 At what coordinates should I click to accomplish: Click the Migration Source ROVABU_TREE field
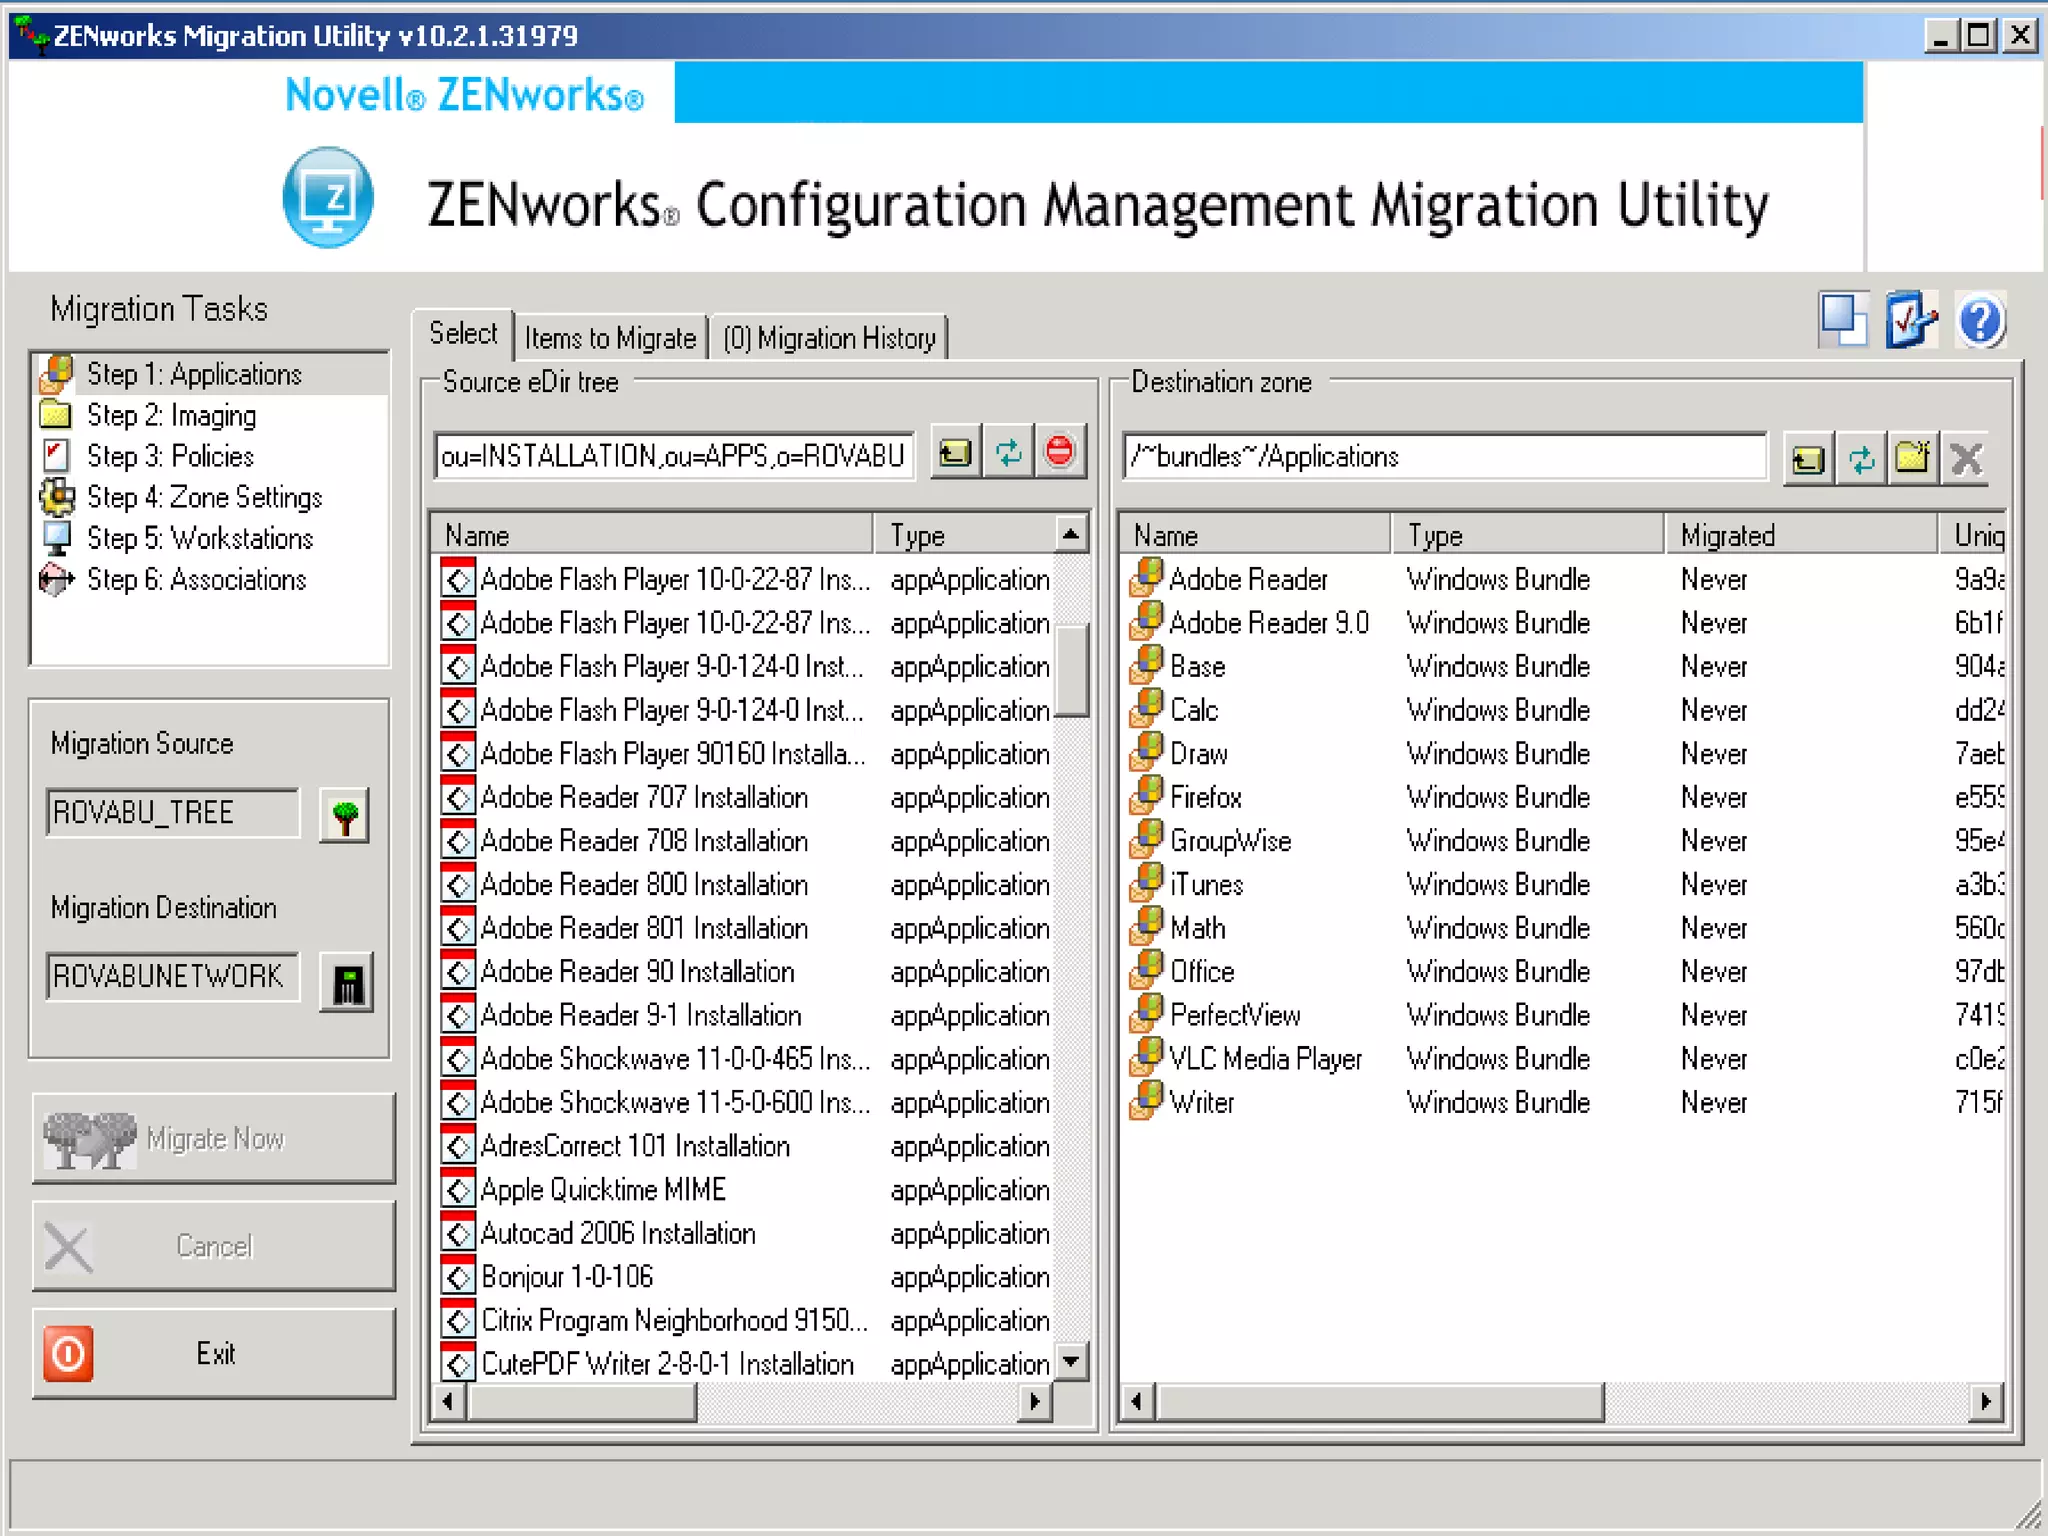[x=173, y=812]
